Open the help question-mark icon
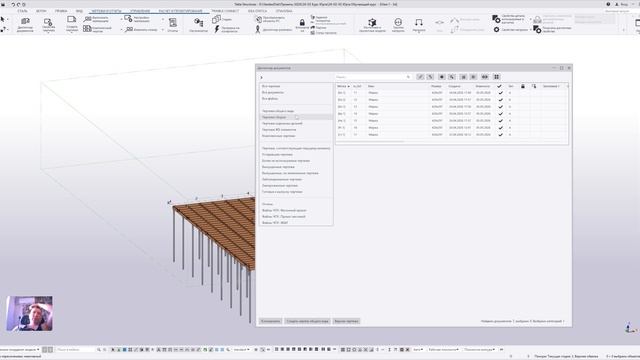This screenshot has width=640, height=360. 608,4
